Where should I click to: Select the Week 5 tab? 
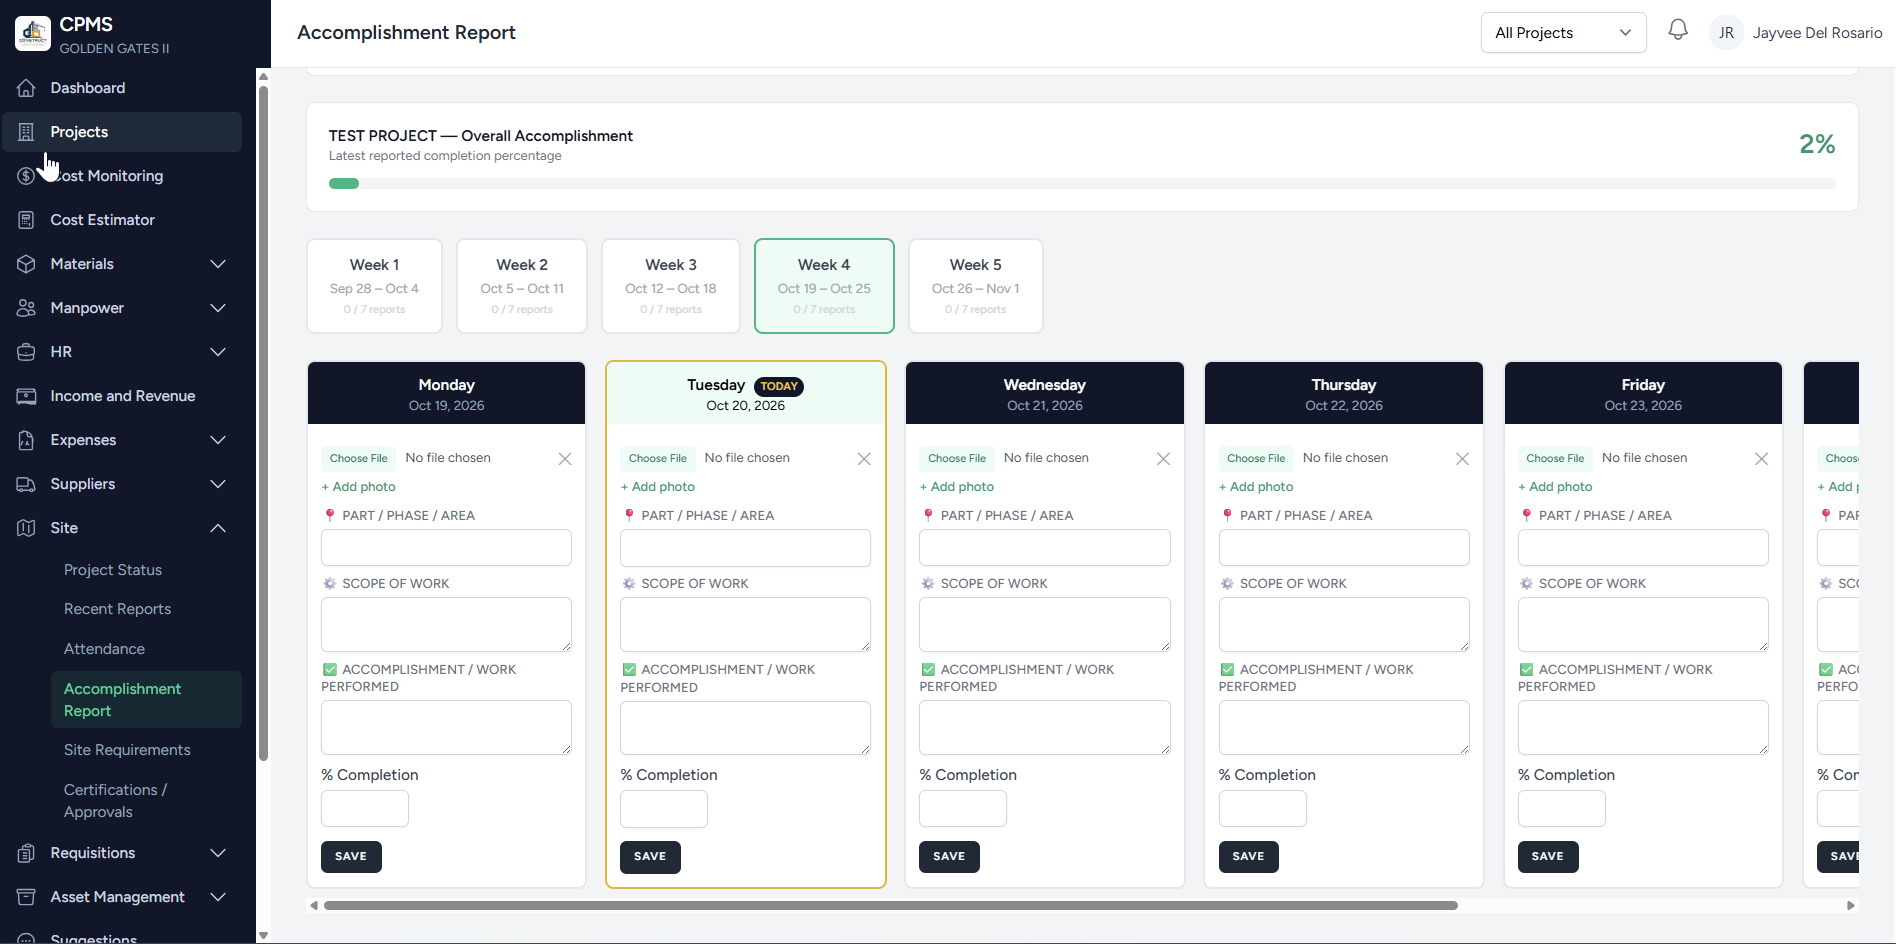(x=976, y=286)
